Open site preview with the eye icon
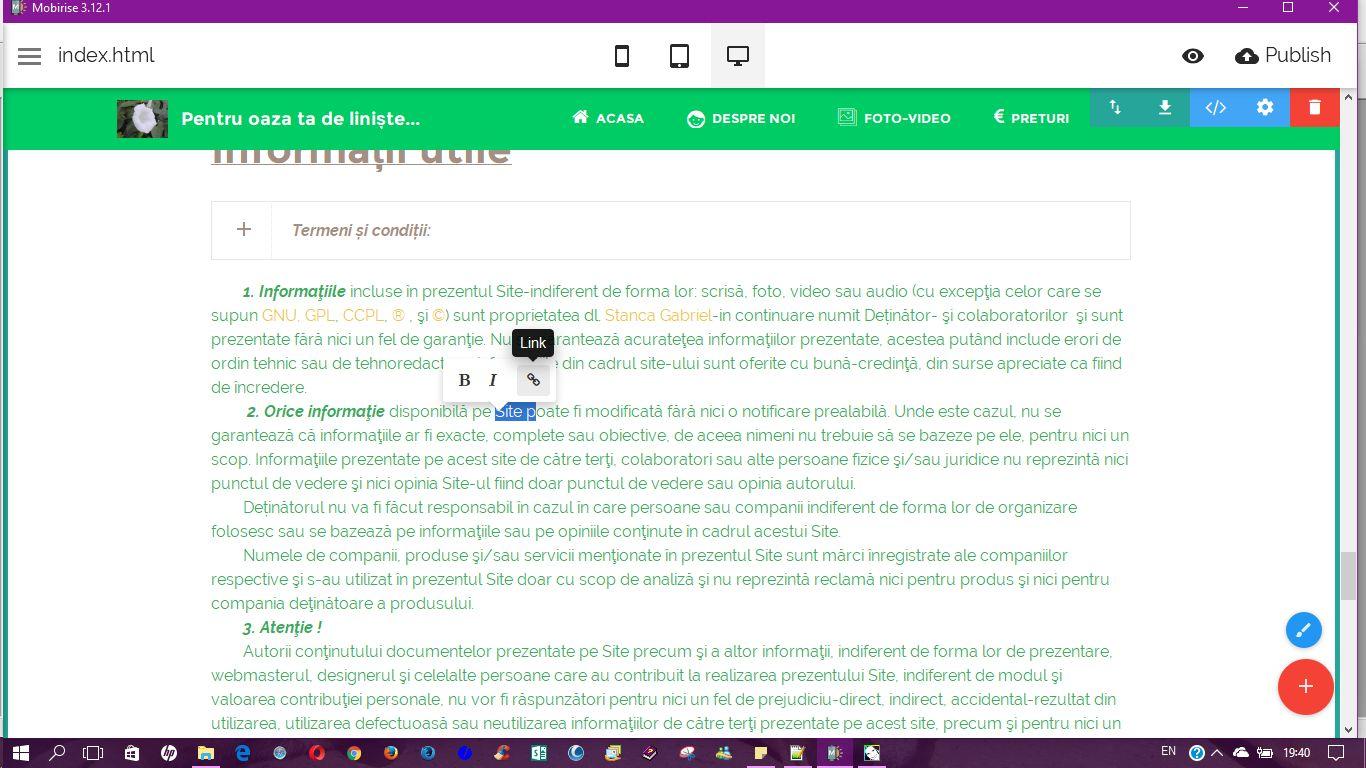The width and height of the screenshot is (1366, 768). 1192,56
